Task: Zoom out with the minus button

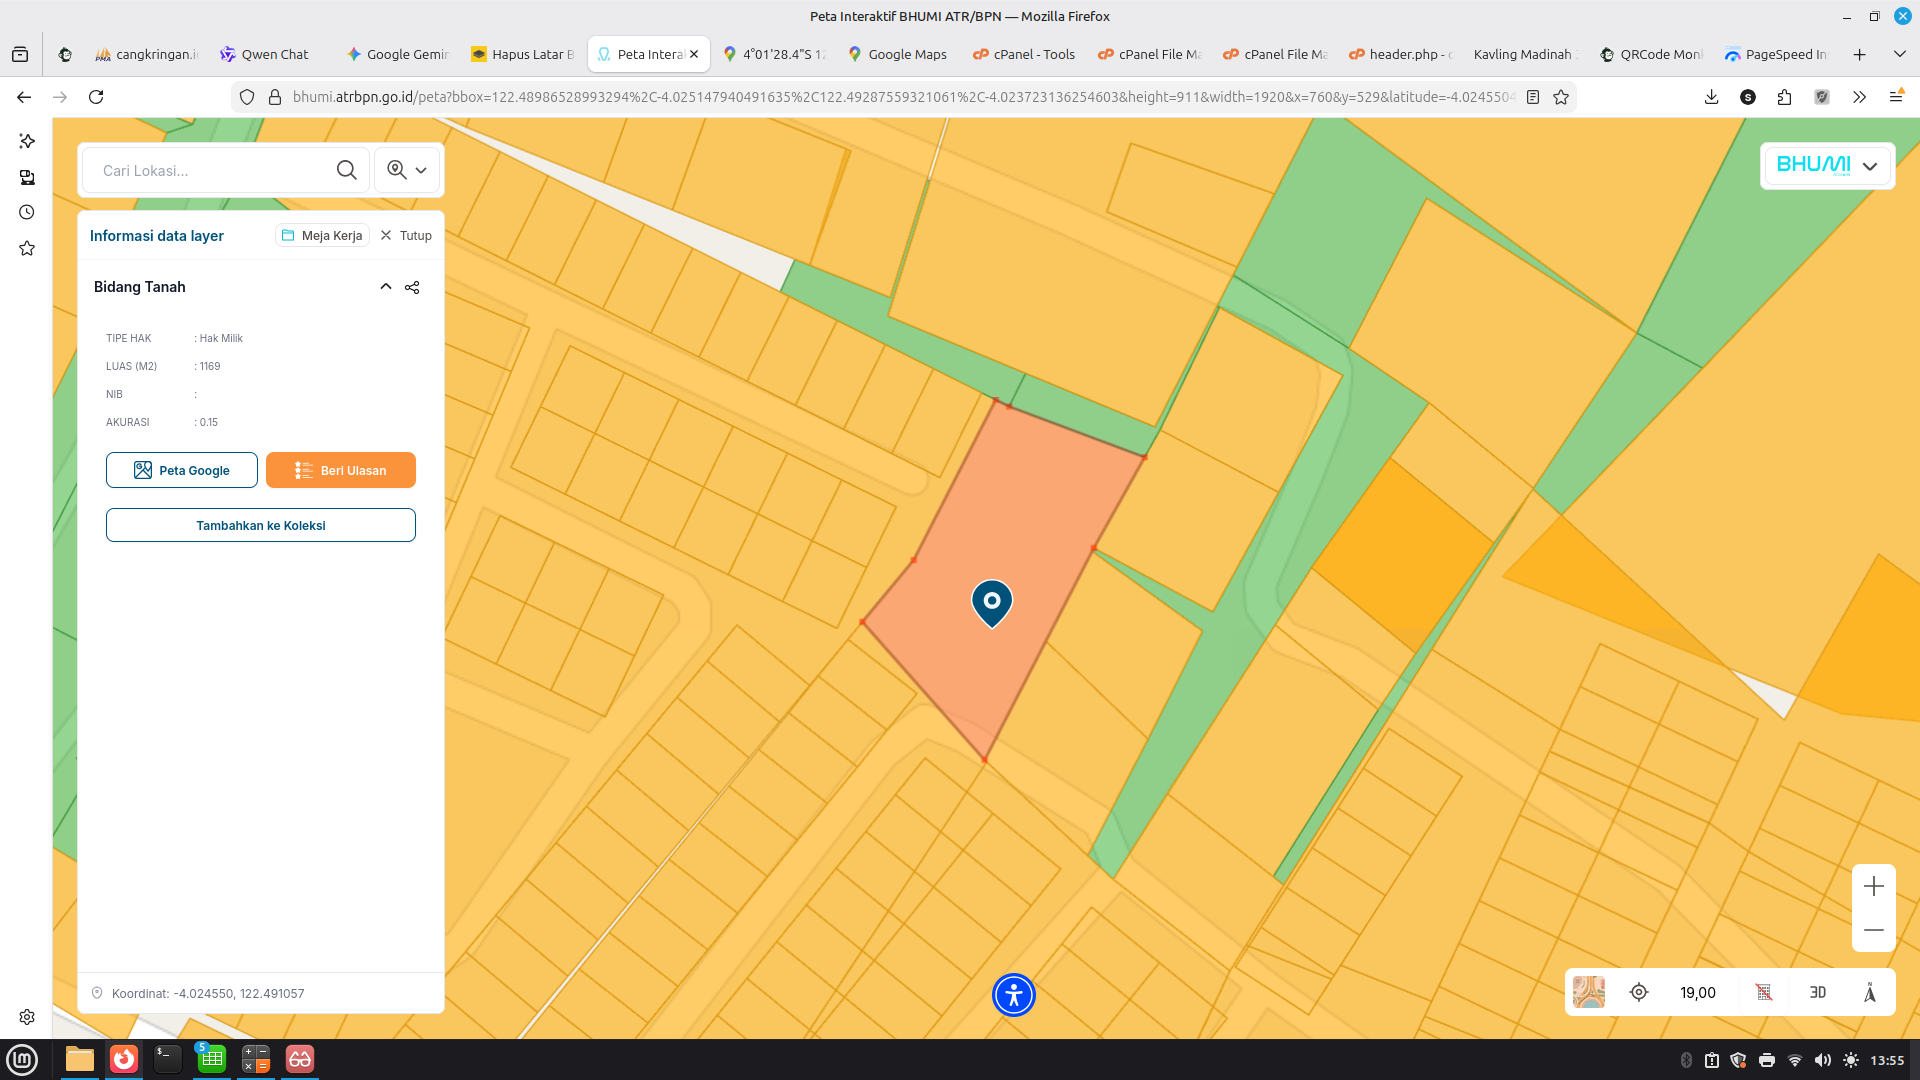Action: [x=1873, y=930]
